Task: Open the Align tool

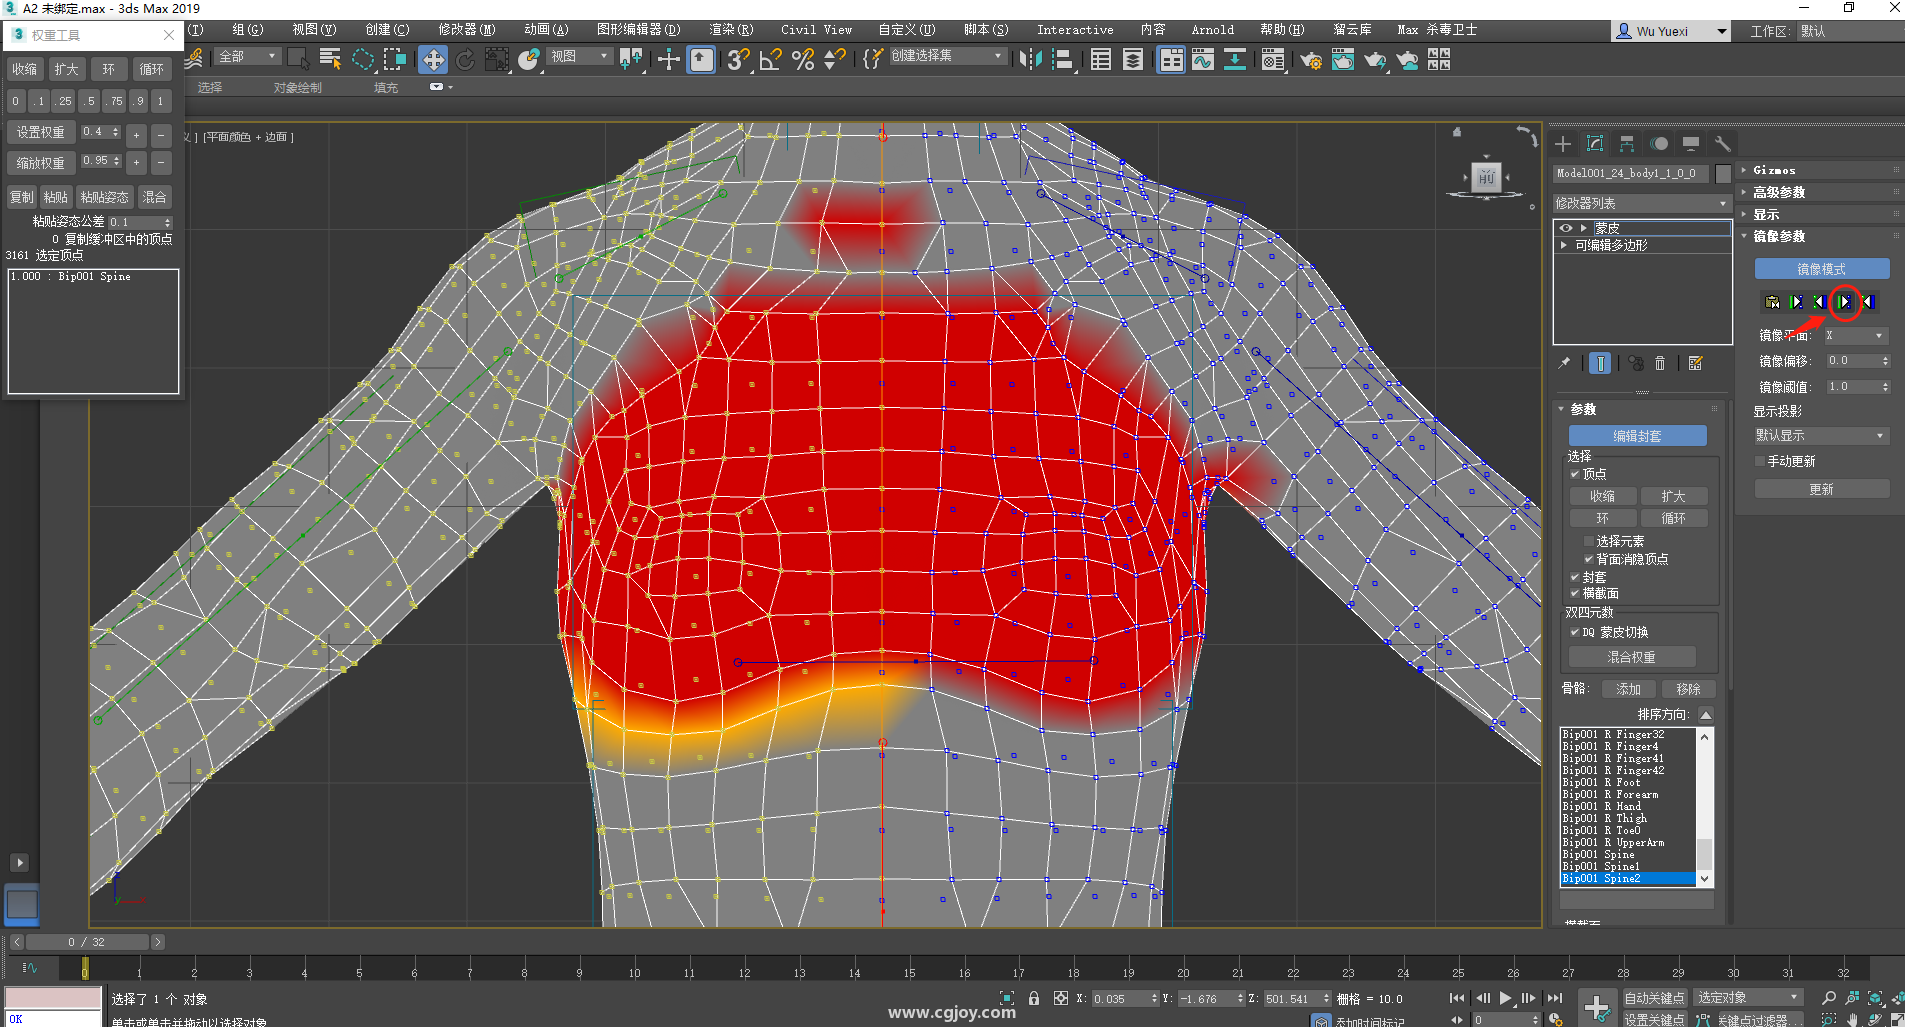Action: (1063, 60)
